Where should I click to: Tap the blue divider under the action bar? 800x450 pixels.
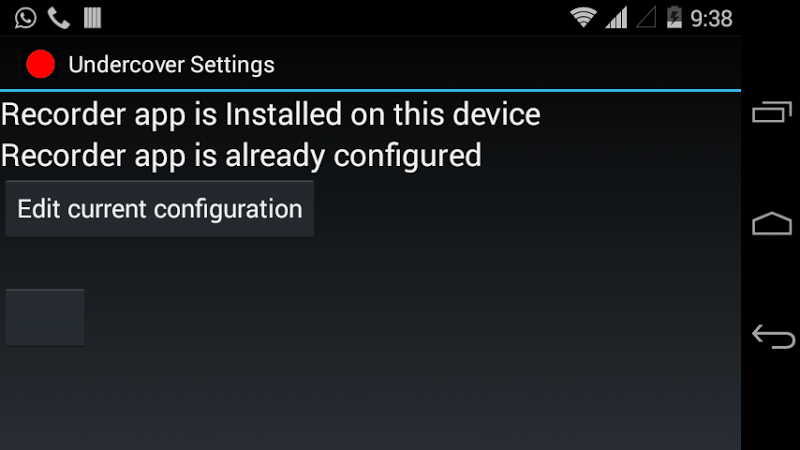coord(370,90)
